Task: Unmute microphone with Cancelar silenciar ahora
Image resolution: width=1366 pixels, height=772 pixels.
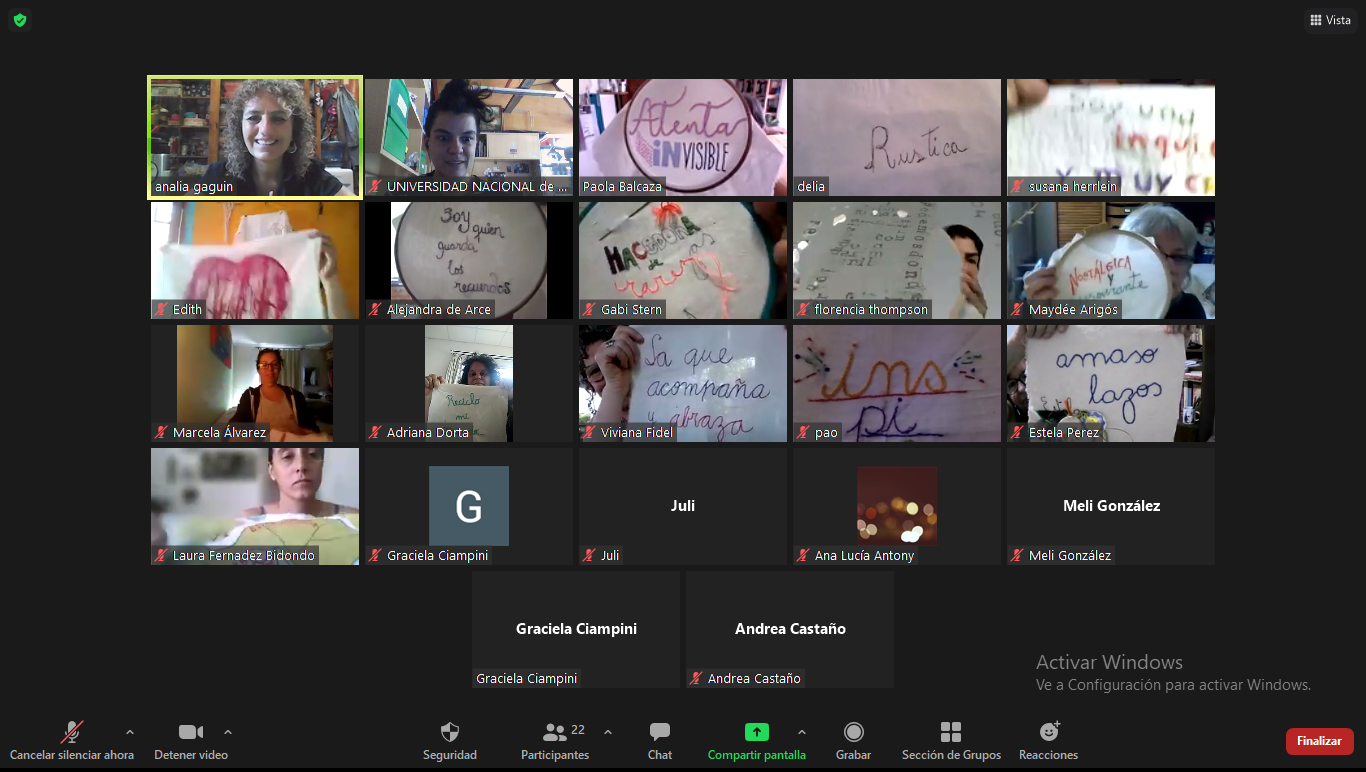Action: click(x=72, y=733)
